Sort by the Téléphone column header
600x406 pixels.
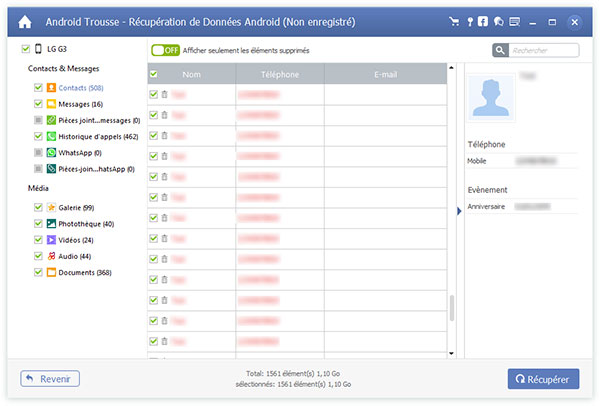[x=280, y=74]
